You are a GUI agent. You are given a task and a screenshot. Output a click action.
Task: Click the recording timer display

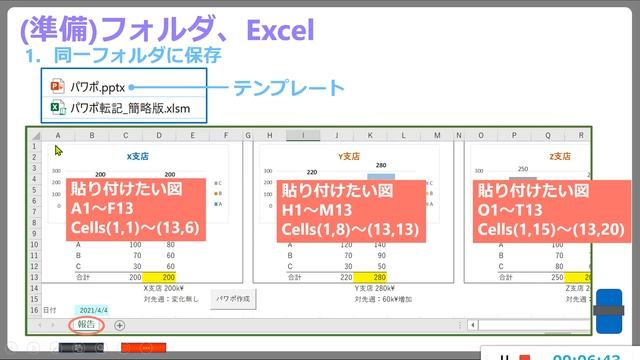[x=587, y=357]
